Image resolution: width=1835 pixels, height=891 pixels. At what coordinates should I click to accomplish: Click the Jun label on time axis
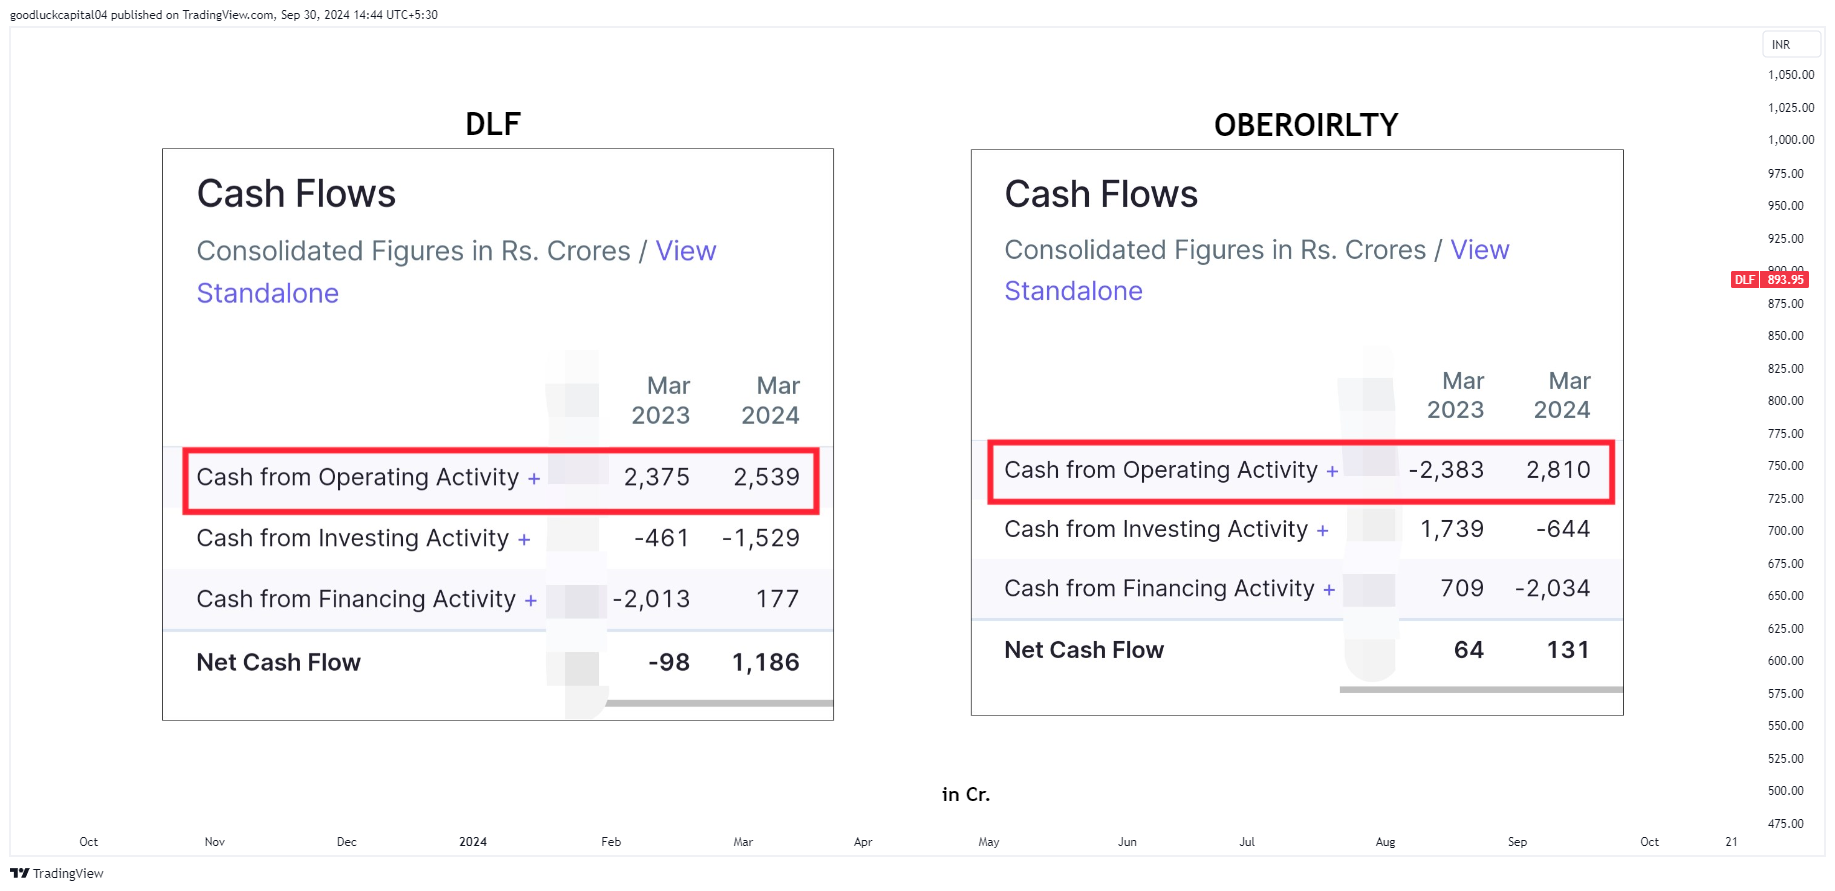click(1127, 842)
